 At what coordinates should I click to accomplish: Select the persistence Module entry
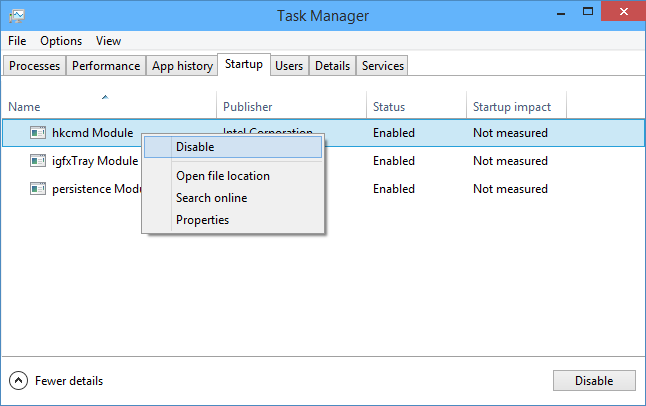tap(96, 189)
